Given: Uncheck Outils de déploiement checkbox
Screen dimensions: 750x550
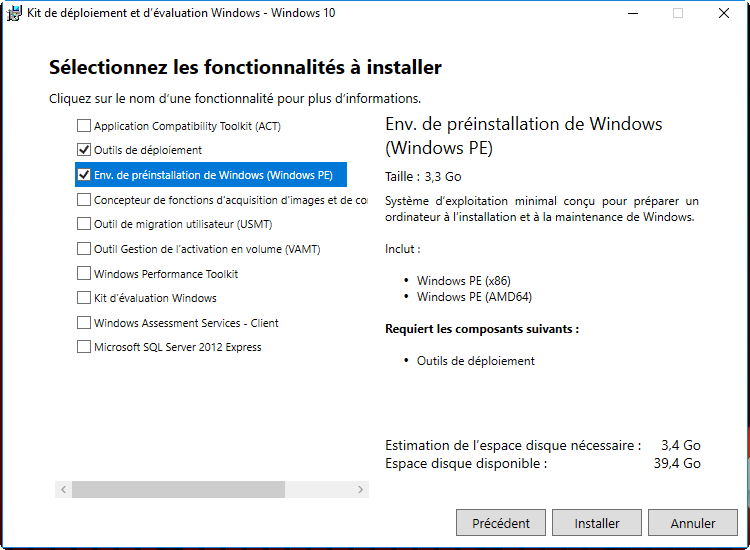Looking at the screenshot, I should [x=84, y=150].
